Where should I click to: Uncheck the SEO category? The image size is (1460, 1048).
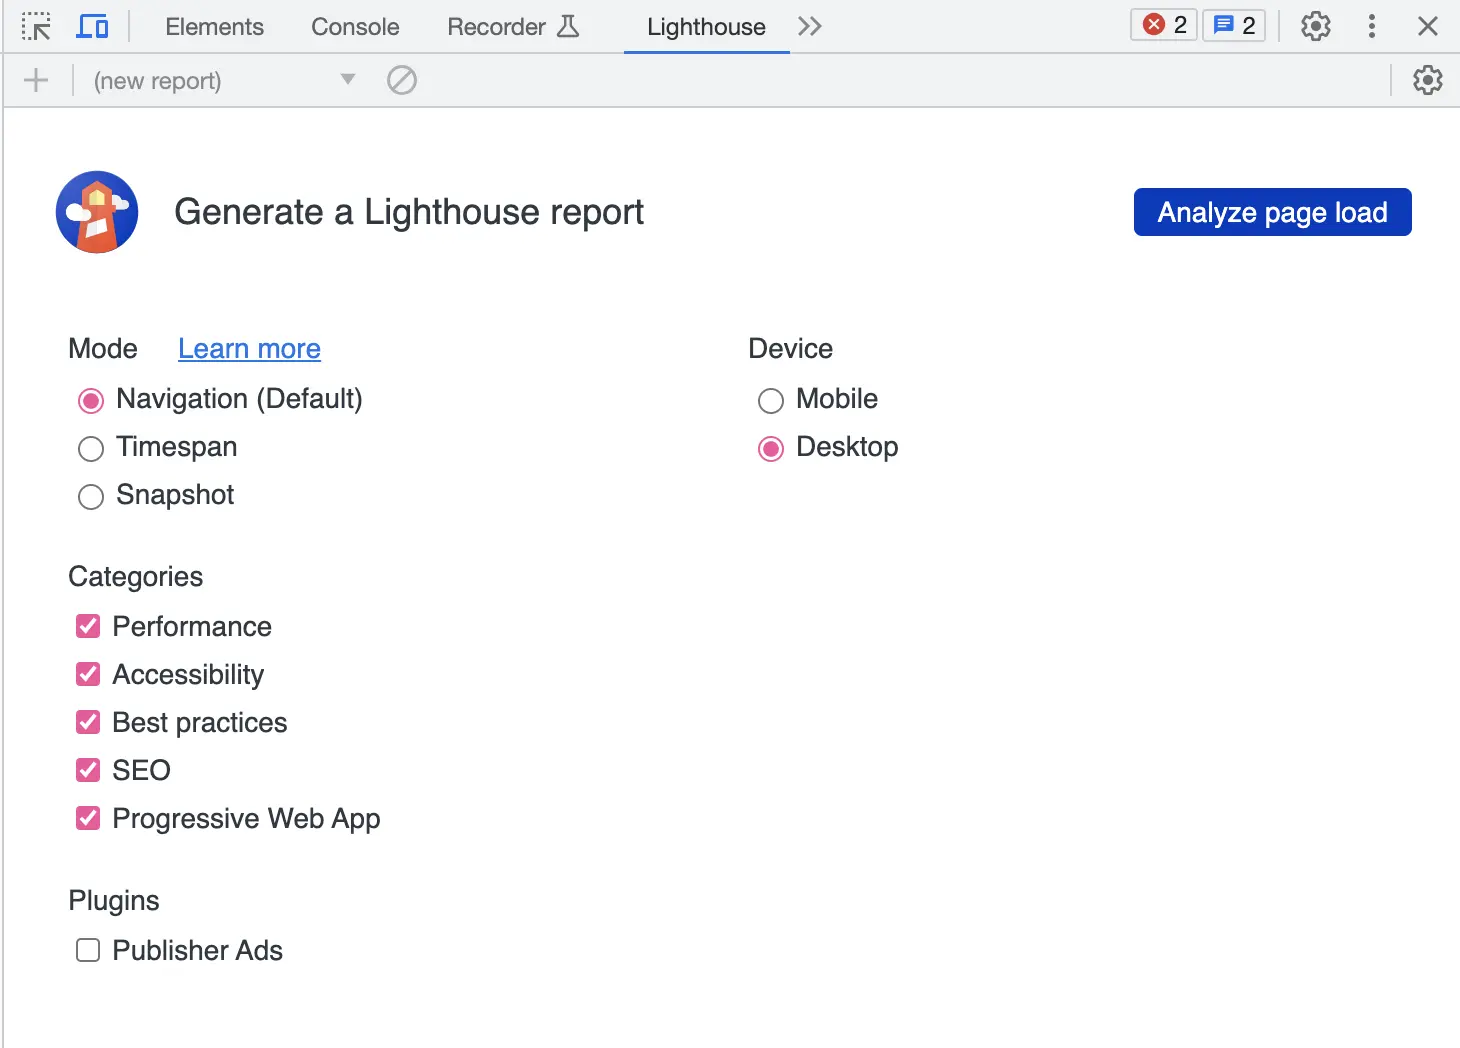pos(88,770)
